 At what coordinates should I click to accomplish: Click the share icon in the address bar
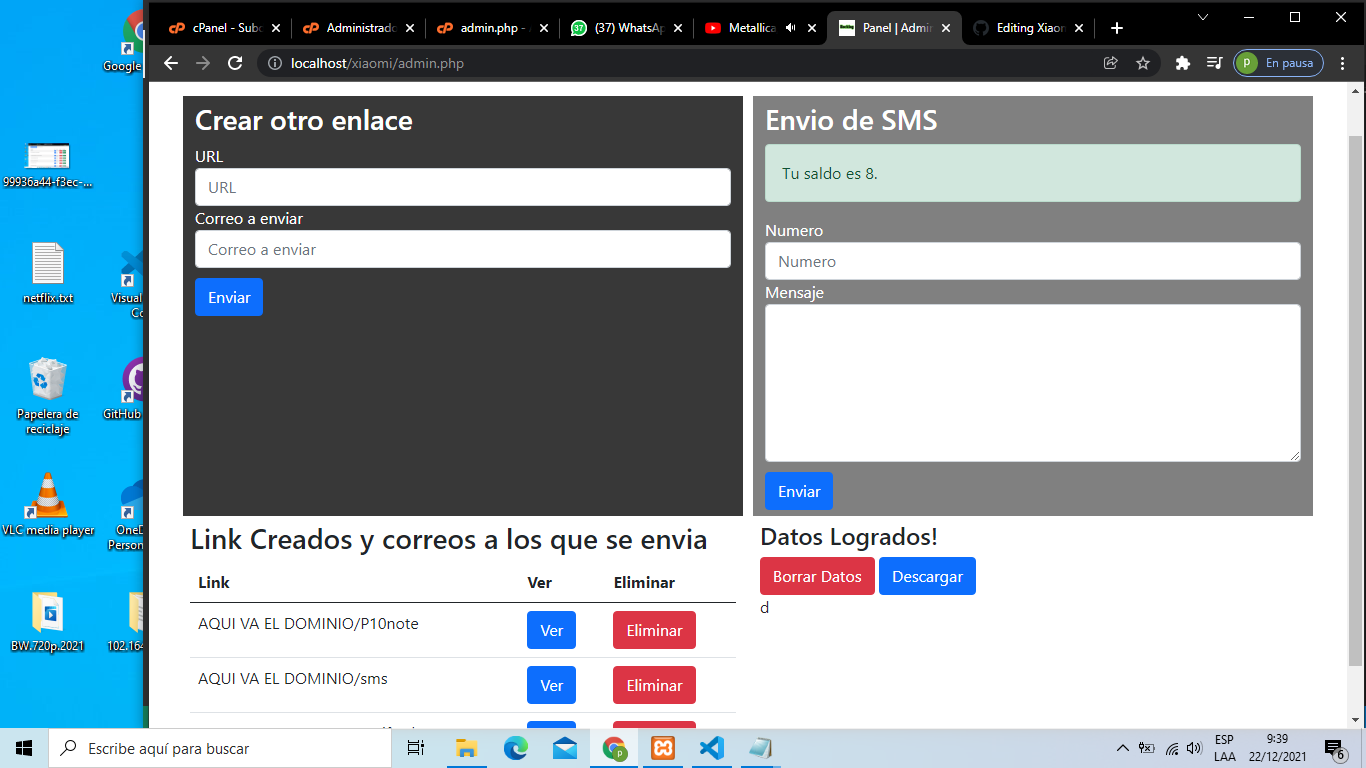tap(1110, 62)
